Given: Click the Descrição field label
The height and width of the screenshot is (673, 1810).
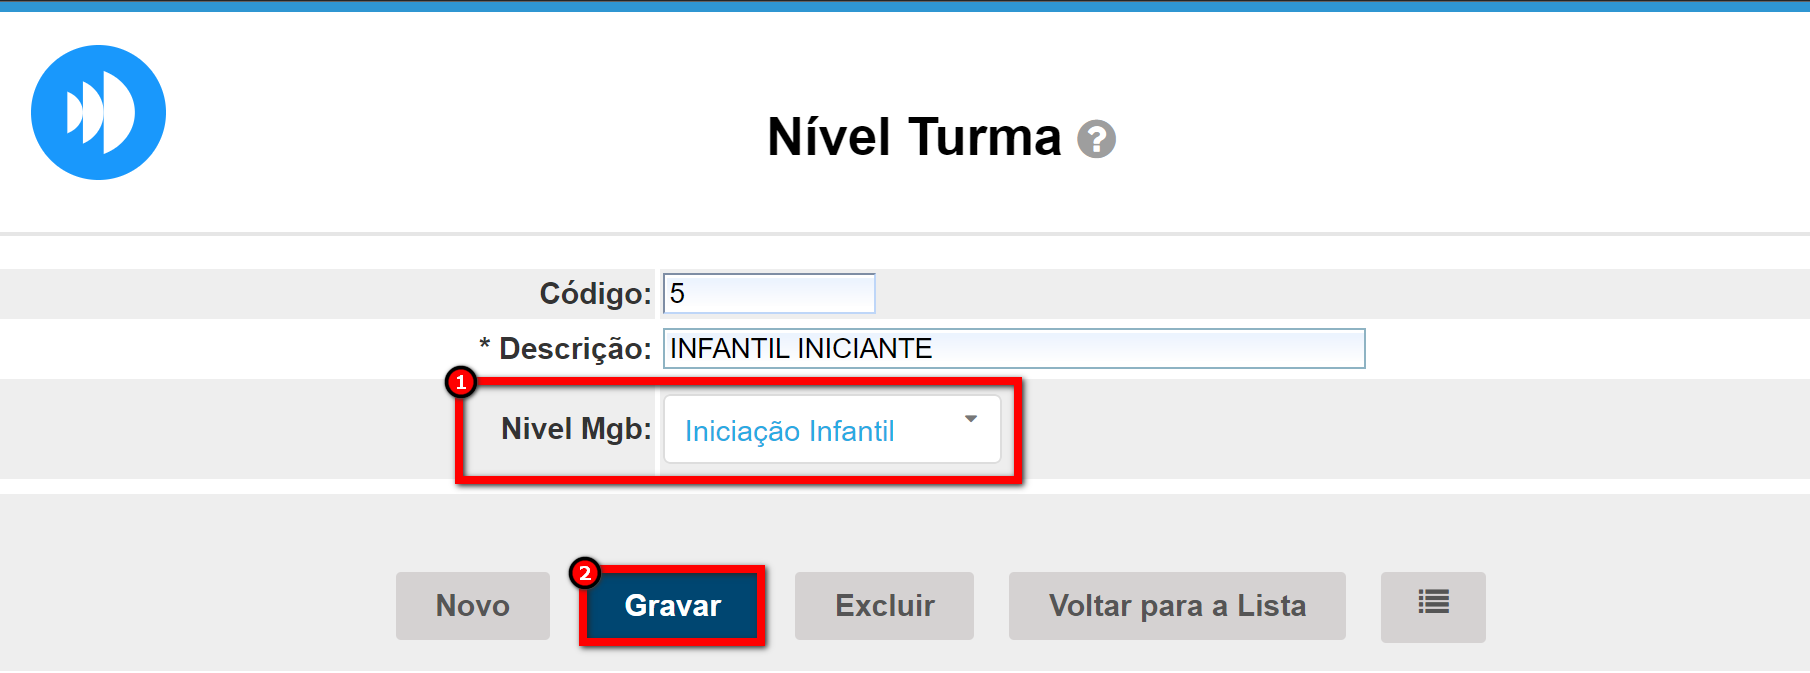Looking at the screenshot, I should (575, 348).
